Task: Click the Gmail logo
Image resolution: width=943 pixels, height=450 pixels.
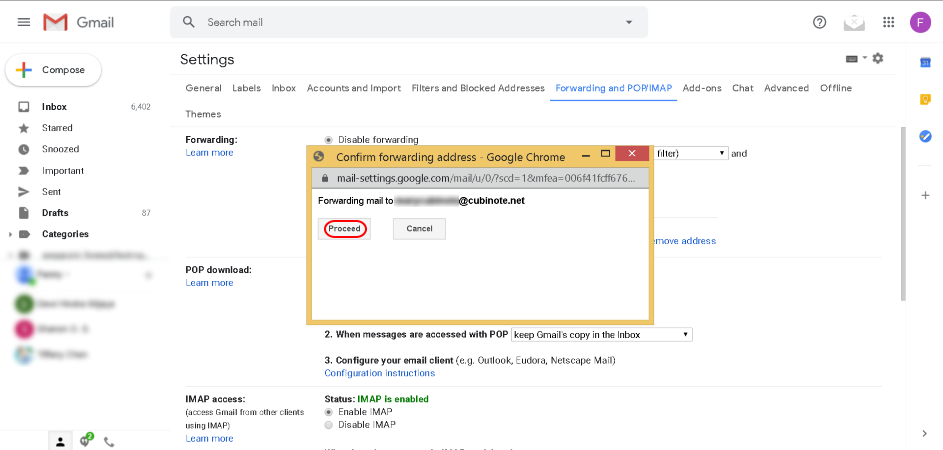Action: tap(79, 22)
